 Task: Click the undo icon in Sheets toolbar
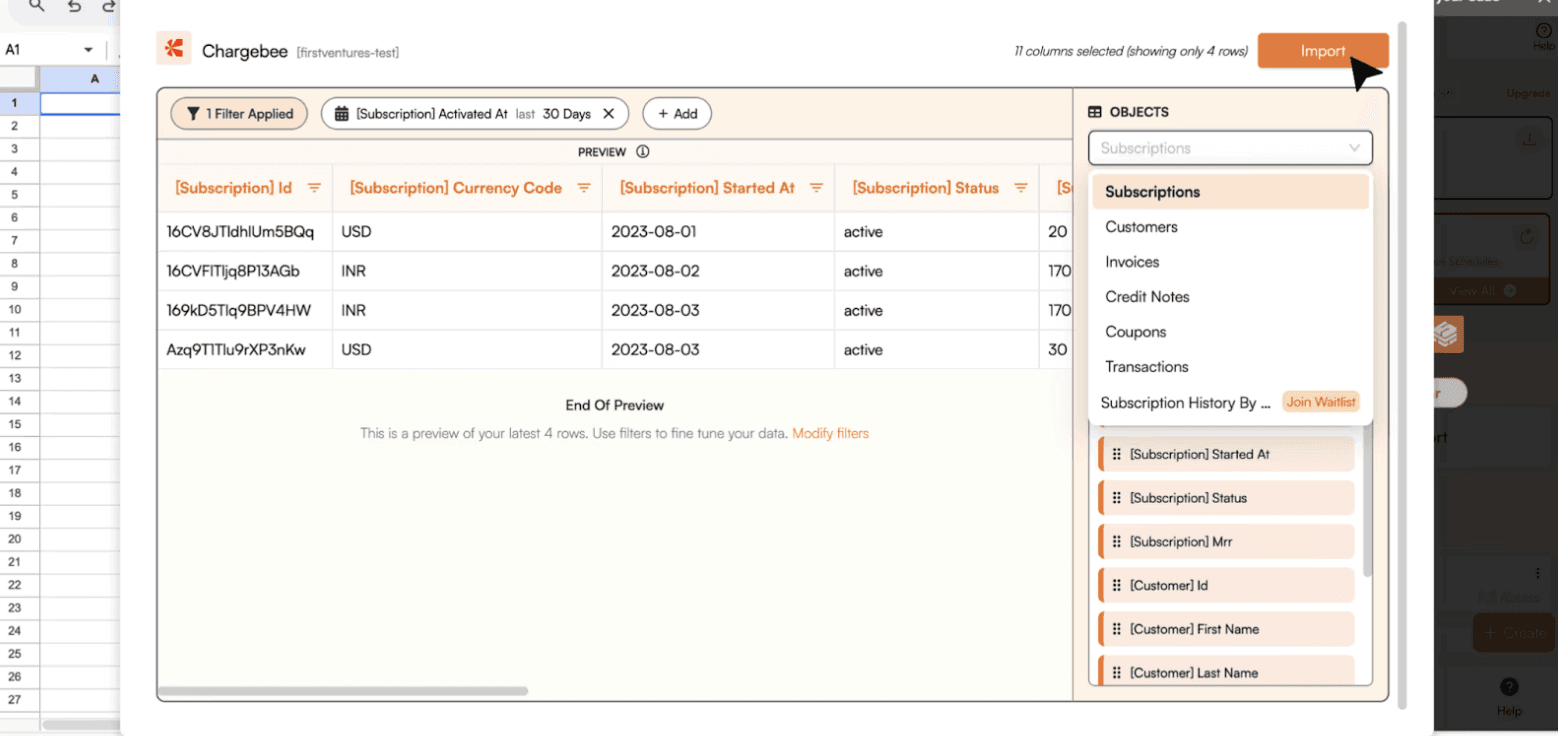coord(74,6)
